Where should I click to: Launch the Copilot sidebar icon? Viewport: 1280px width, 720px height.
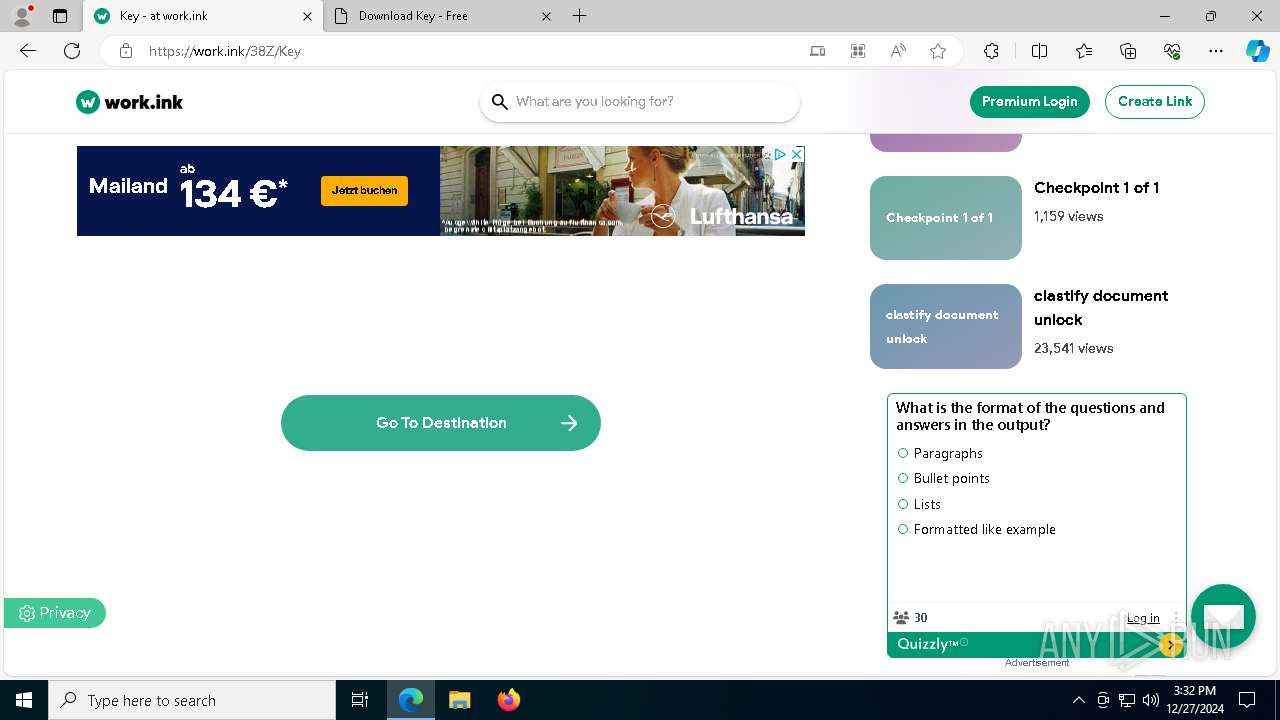(1257, 51)
